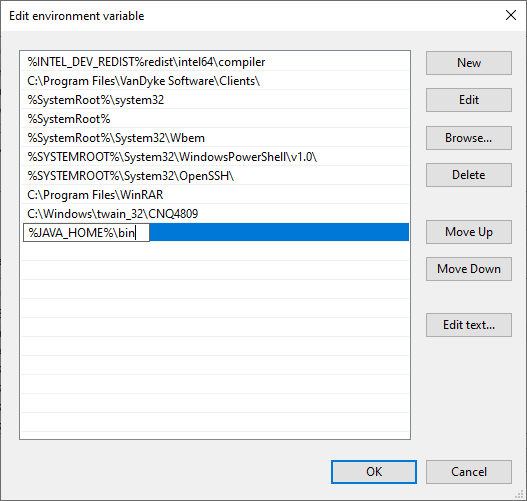Cancel the environment variable dialog
Screen dimensions: 527x501
pyautogui.click(x=469, y=472)
